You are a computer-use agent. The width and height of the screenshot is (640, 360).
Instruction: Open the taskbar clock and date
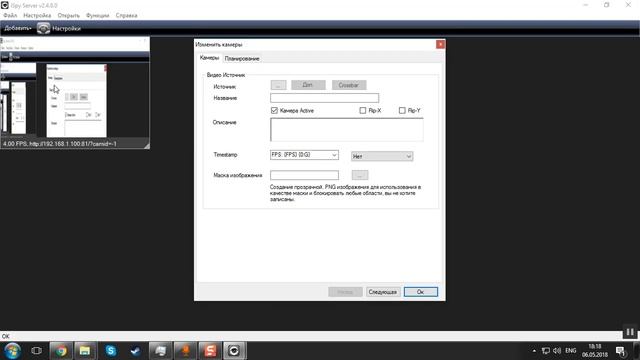(595, 351)
